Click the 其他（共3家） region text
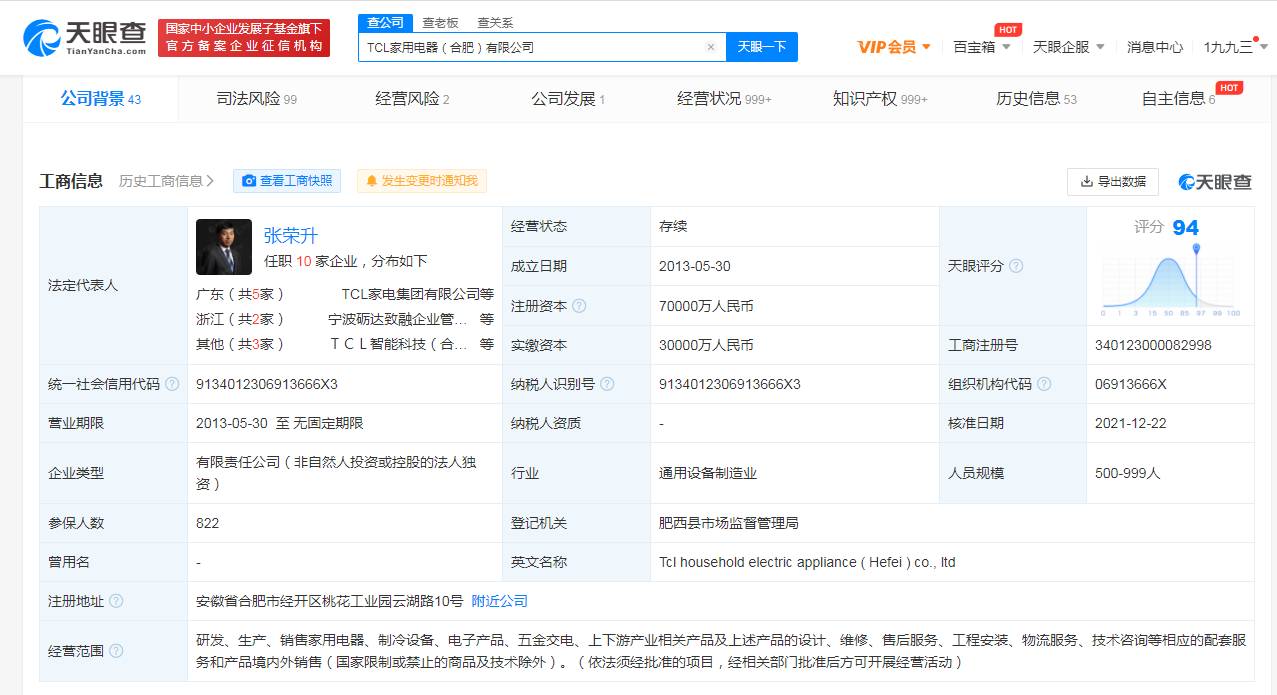The width and height of the screenshot is (1277, 695). point(241,344)
